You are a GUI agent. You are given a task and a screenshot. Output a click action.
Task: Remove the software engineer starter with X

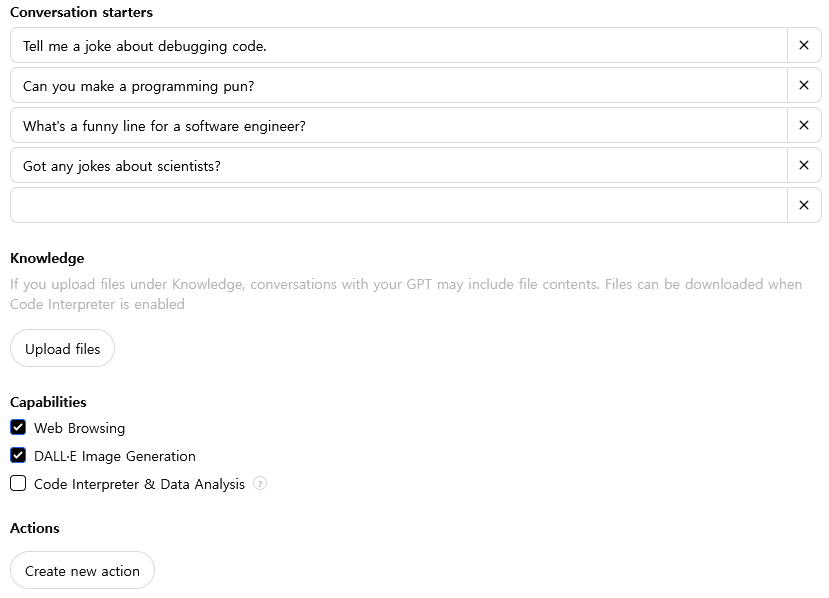pos(804,125)
